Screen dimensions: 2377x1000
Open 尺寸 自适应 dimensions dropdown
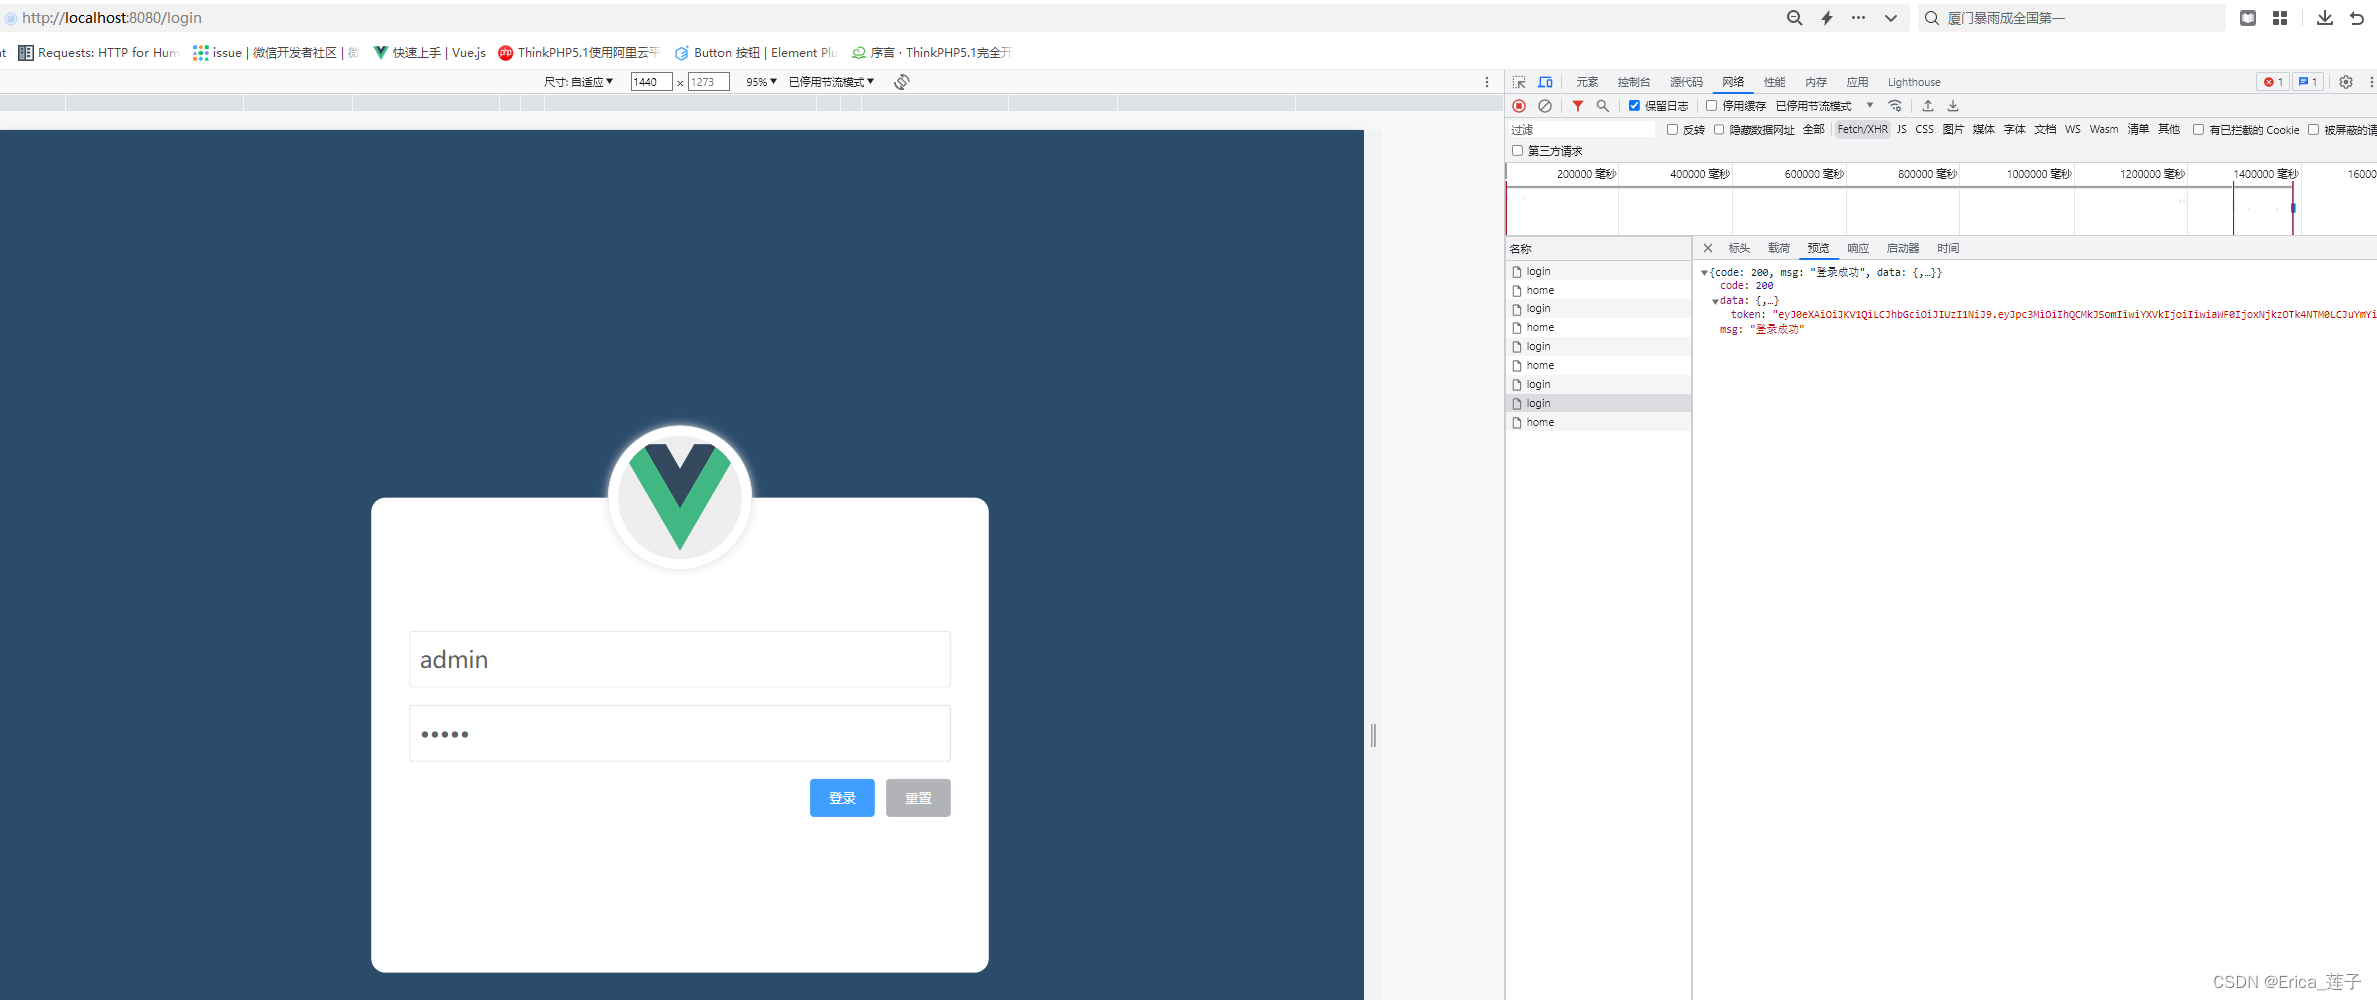coord(579,82)
